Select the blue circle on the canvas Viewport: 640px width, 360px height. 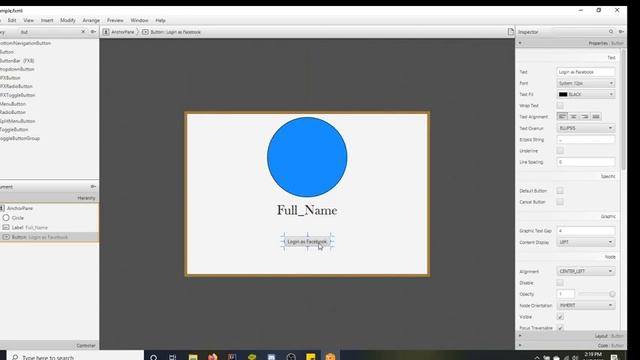coord(307,157)
